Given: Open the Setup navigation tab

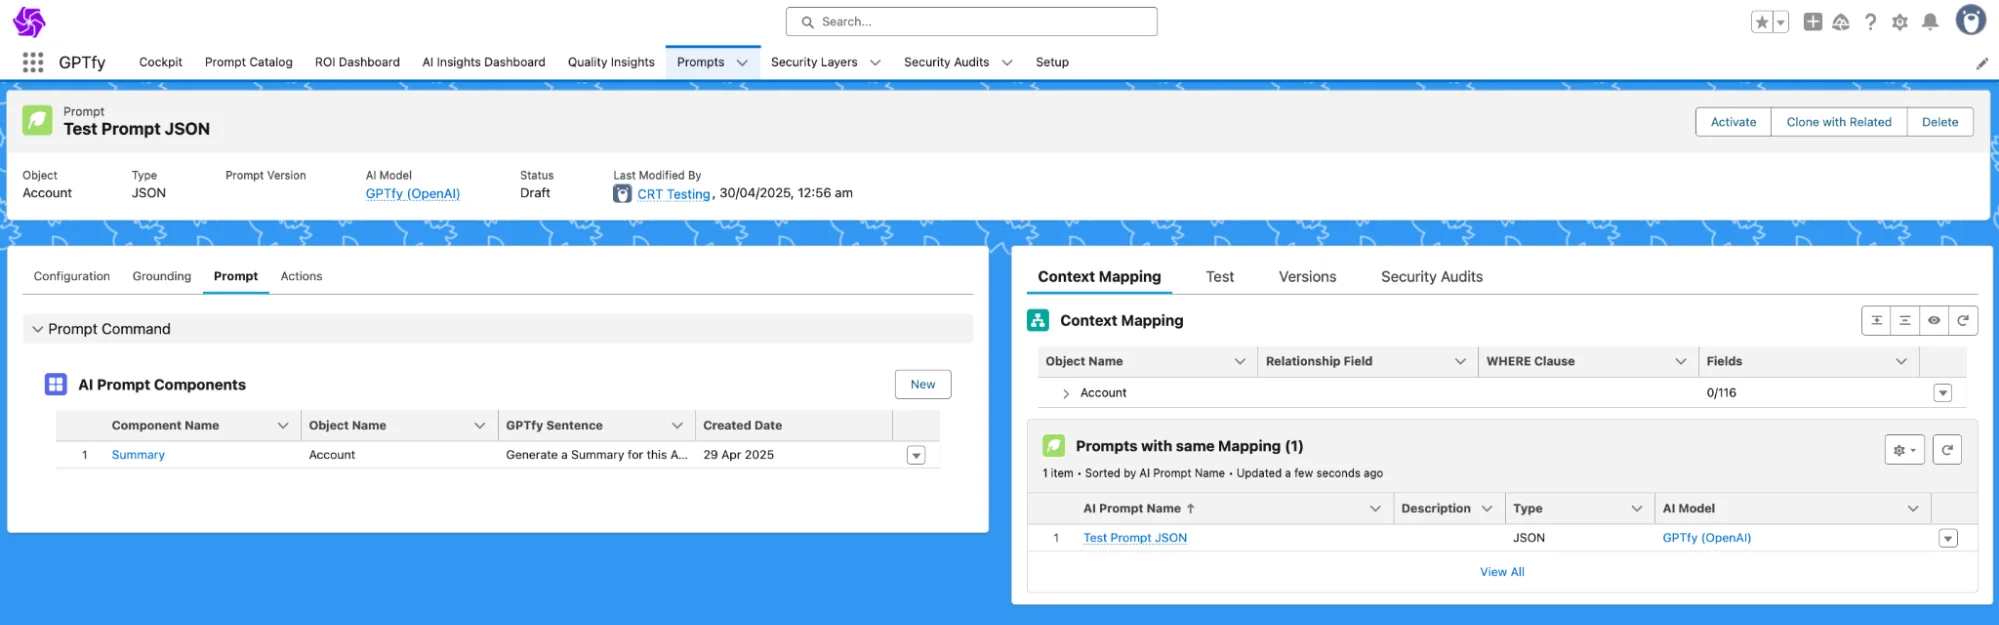Looking at the screenshot, I should click(x=1052, y=62).
